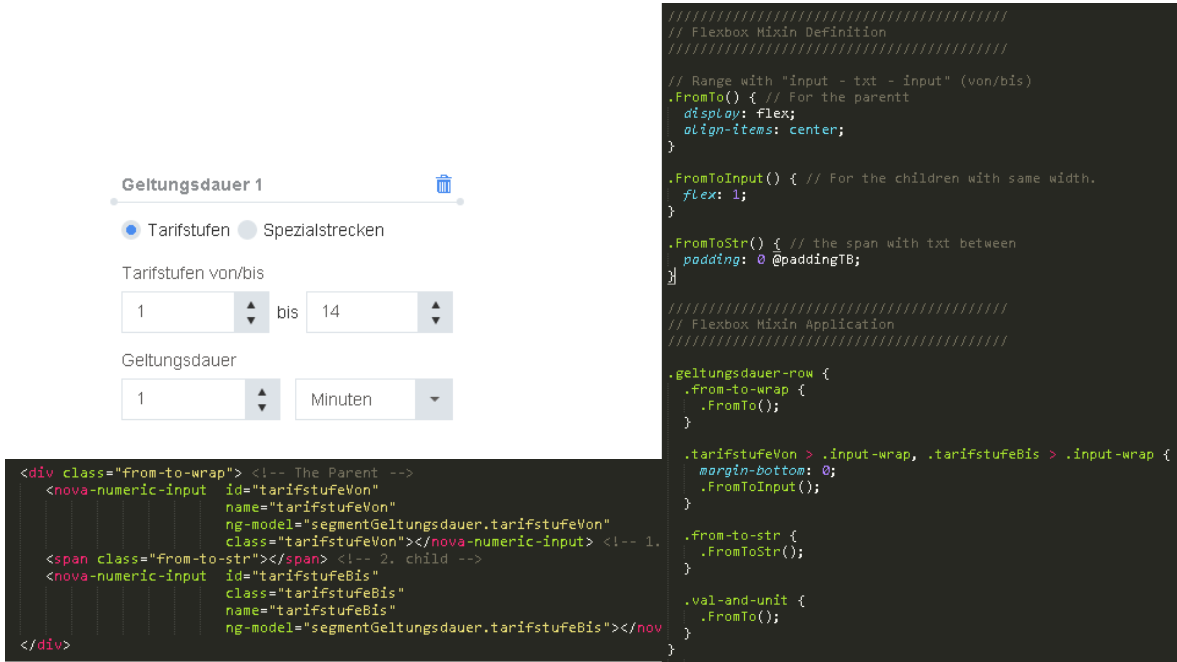The image size is (1177, 662).
Task: Decrease the Tarifstufen bis value of 14
Action: point(435,320)
